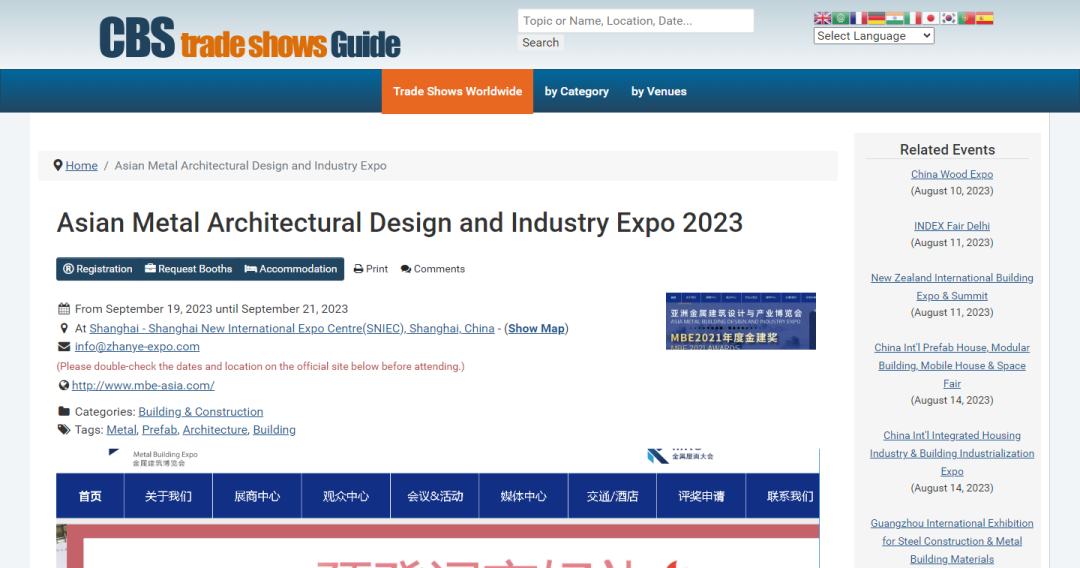The image size is (1080, 568).
Task: Open the Metal tag
Action: tap(121, 430)
